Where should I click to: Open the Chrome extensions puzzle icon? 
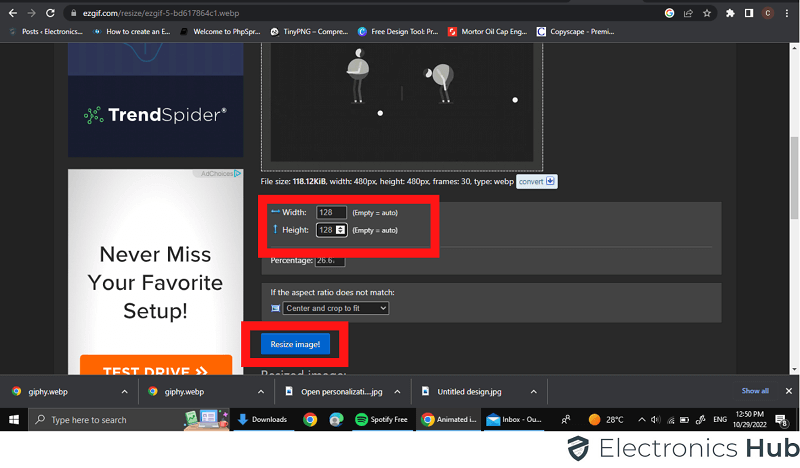[730, 13]
